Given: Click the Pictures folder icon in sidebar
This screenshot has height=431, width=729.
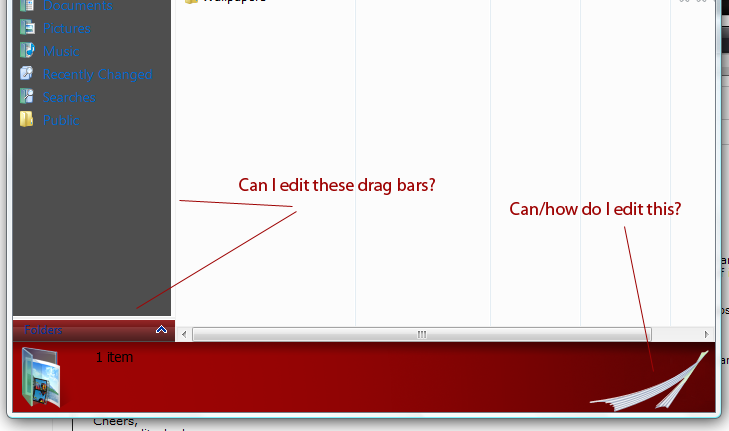Looking at the screenshot, I should (27, 27).
